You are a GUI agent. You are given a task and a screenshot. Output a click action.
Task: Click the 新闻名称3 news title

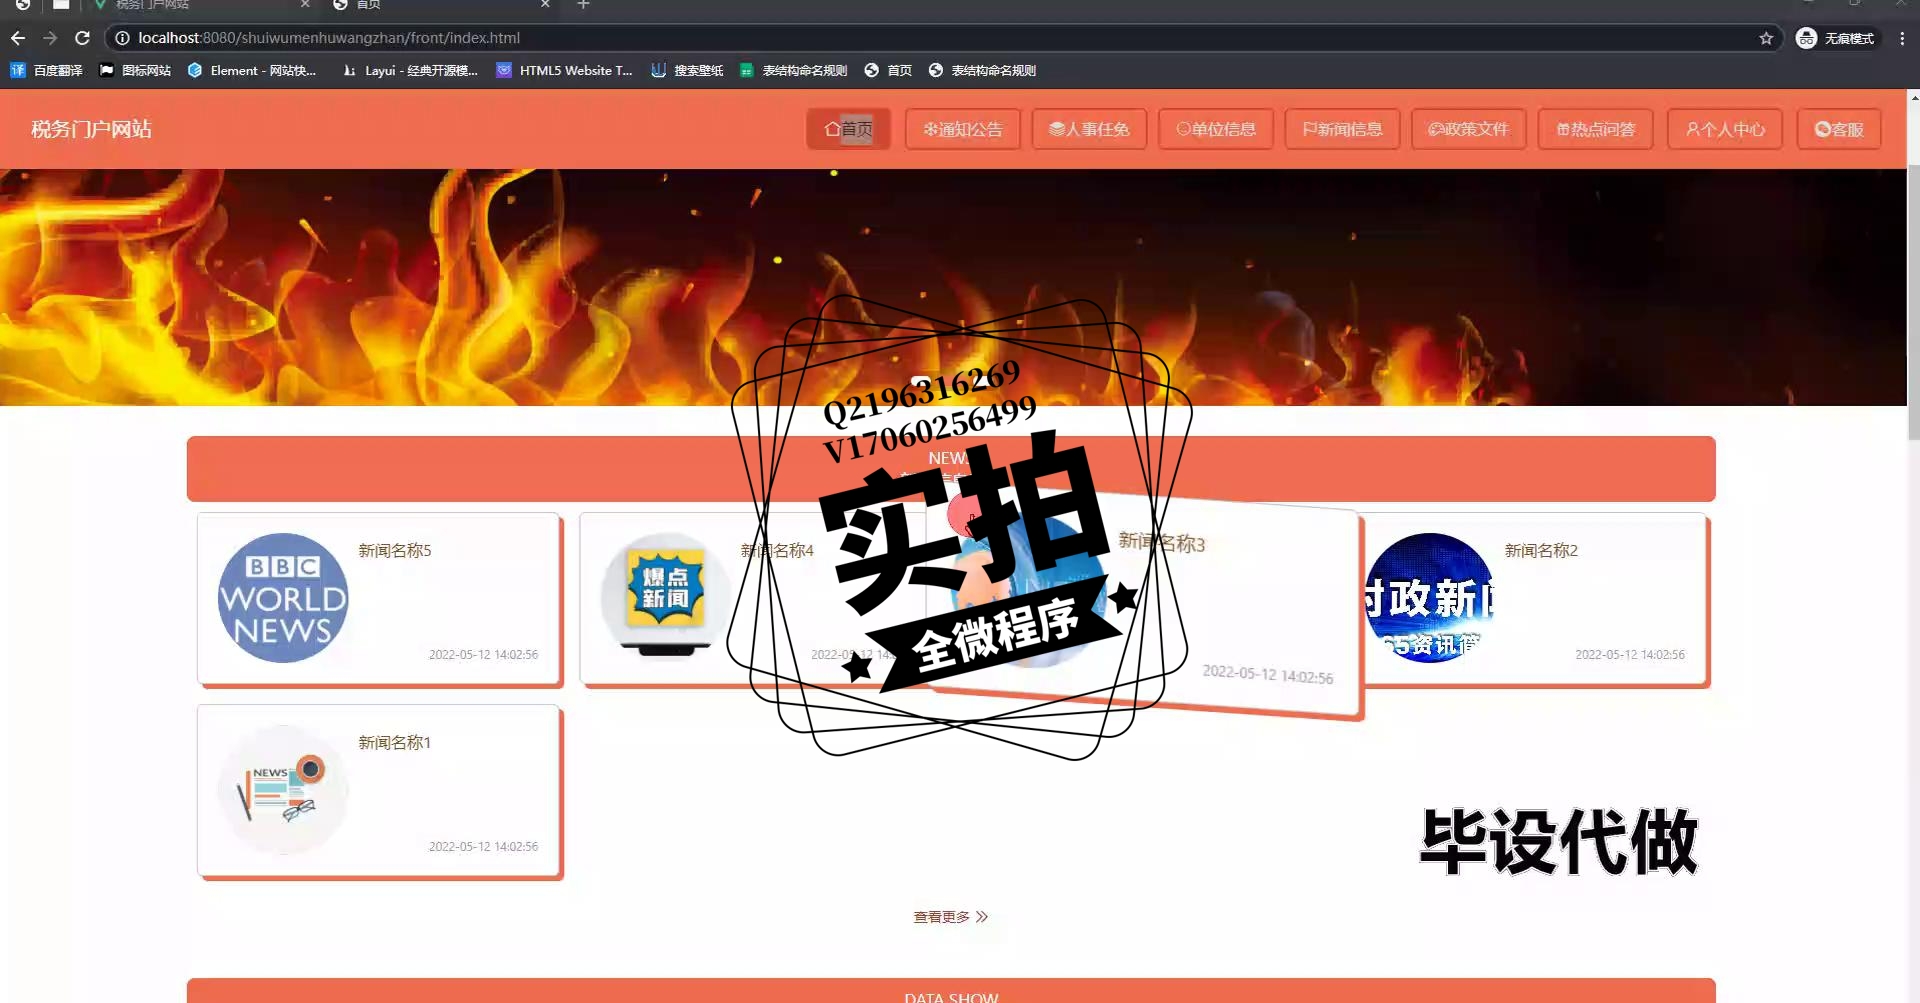click(1162, 543)
